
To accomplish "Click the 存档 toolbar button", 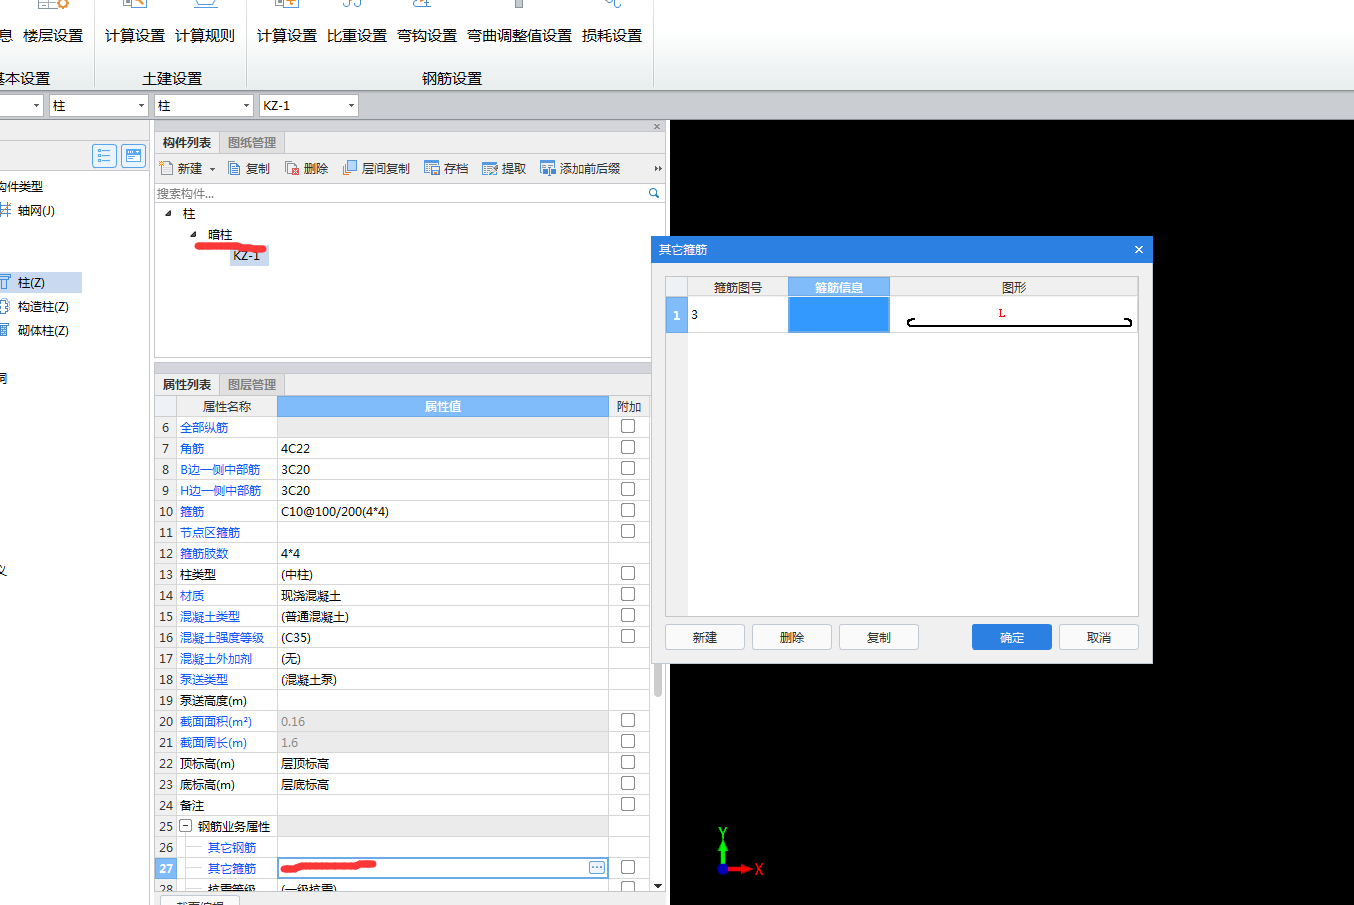I will coord(446,168).
